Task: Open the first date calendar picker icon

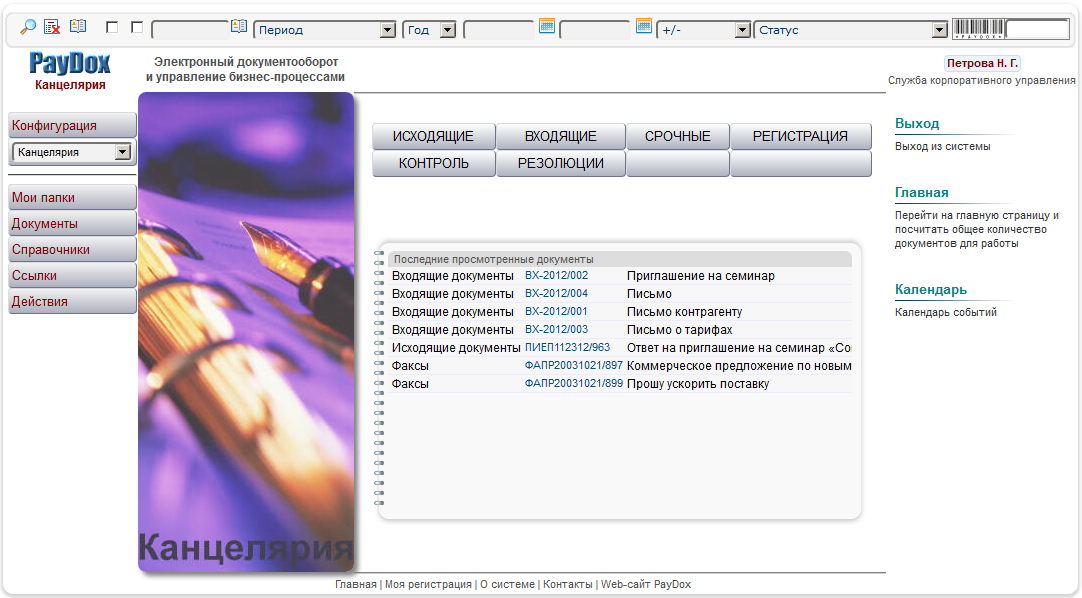Action: coord(547,26)
